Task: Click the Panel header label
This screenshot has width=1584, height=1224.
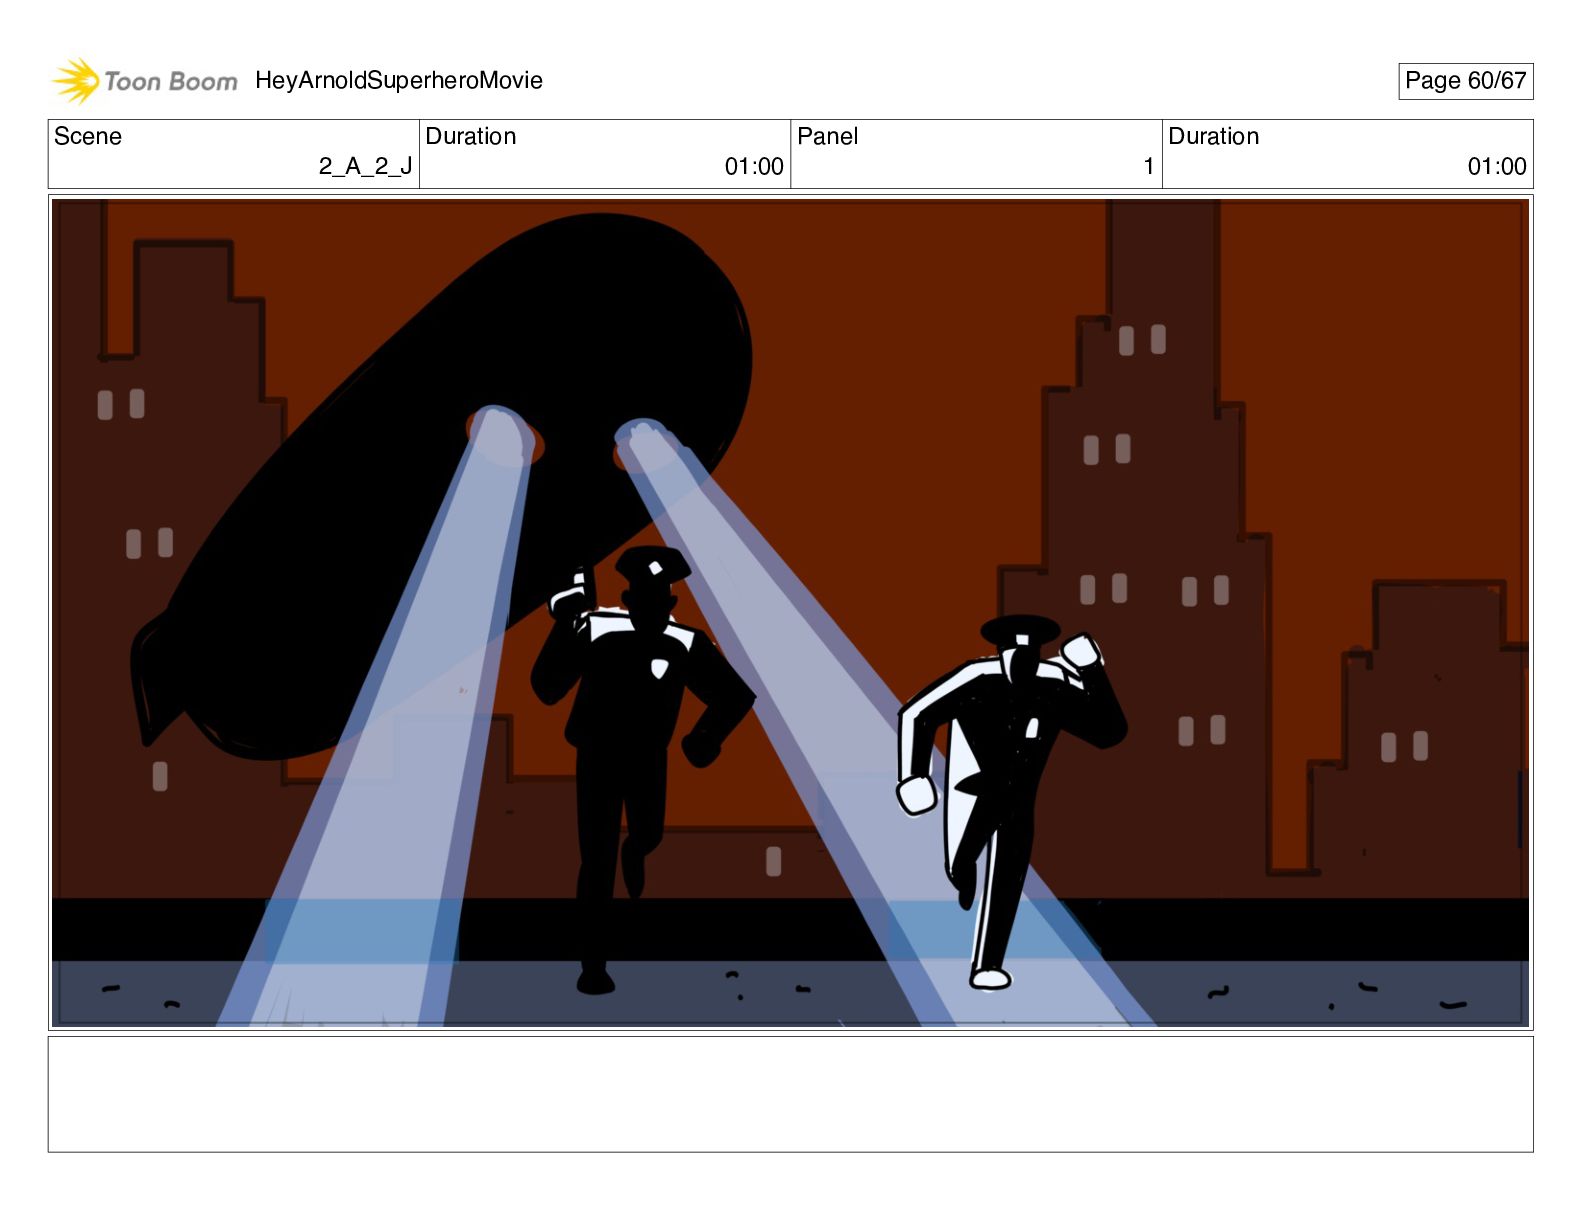Action: tap(828, 136)
